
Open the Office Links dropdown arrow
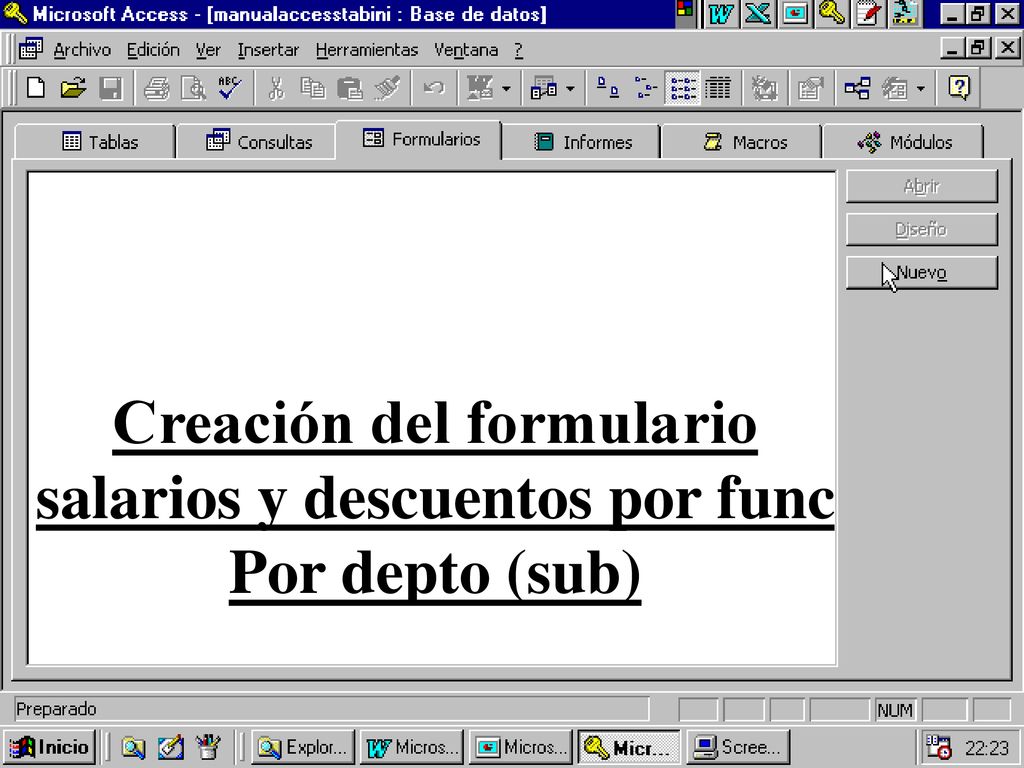(x=506, y=88)
